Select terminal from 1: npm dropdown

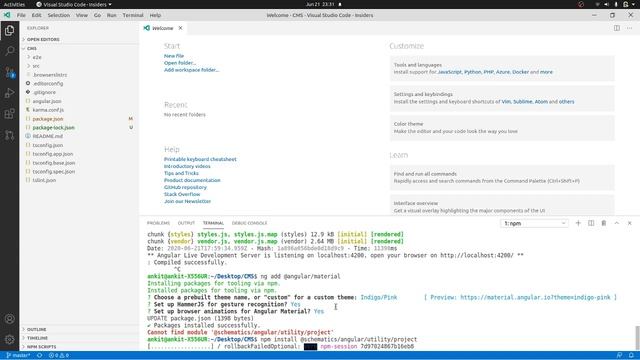(x=534, y=223)
